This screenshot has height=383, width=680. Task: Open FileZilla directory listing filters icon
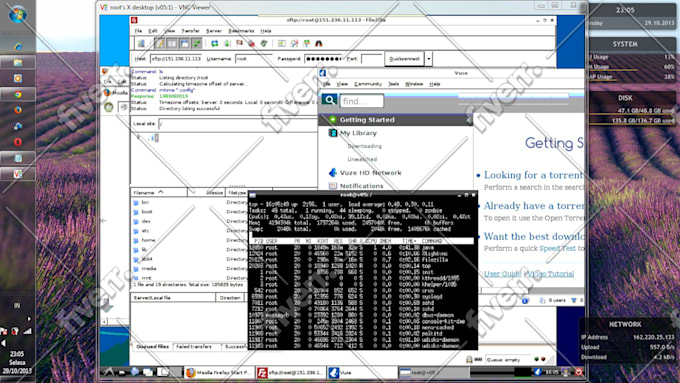pos(282,43)
